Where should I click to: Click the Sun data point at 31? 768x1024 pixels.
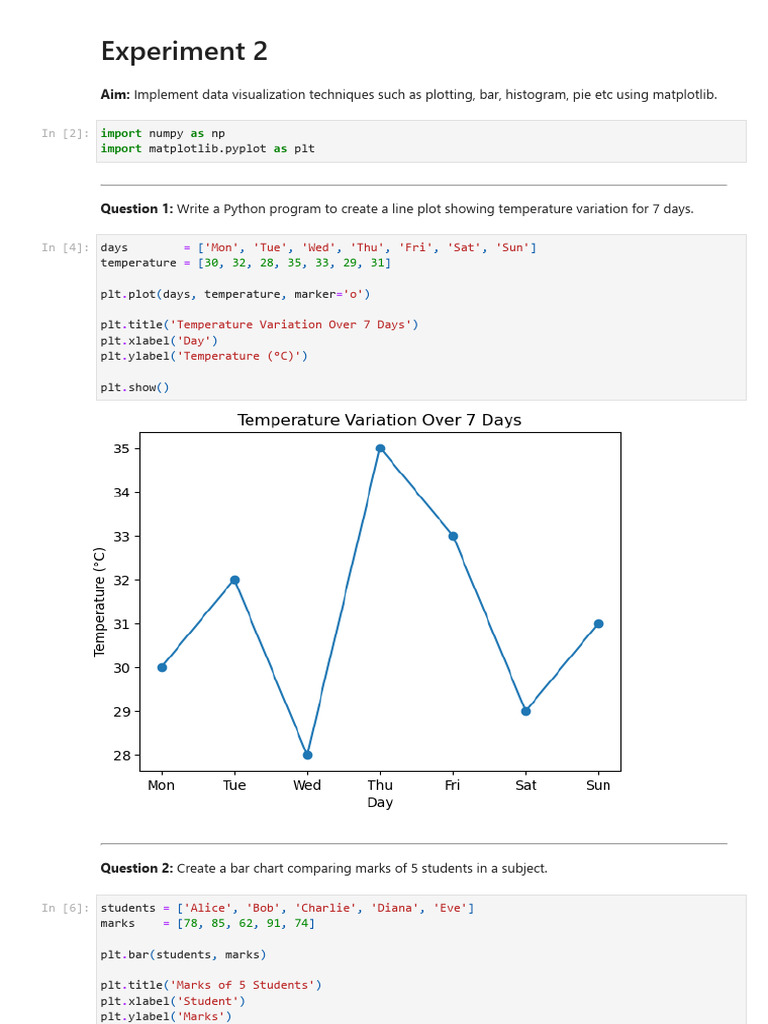tap(599, 624)
